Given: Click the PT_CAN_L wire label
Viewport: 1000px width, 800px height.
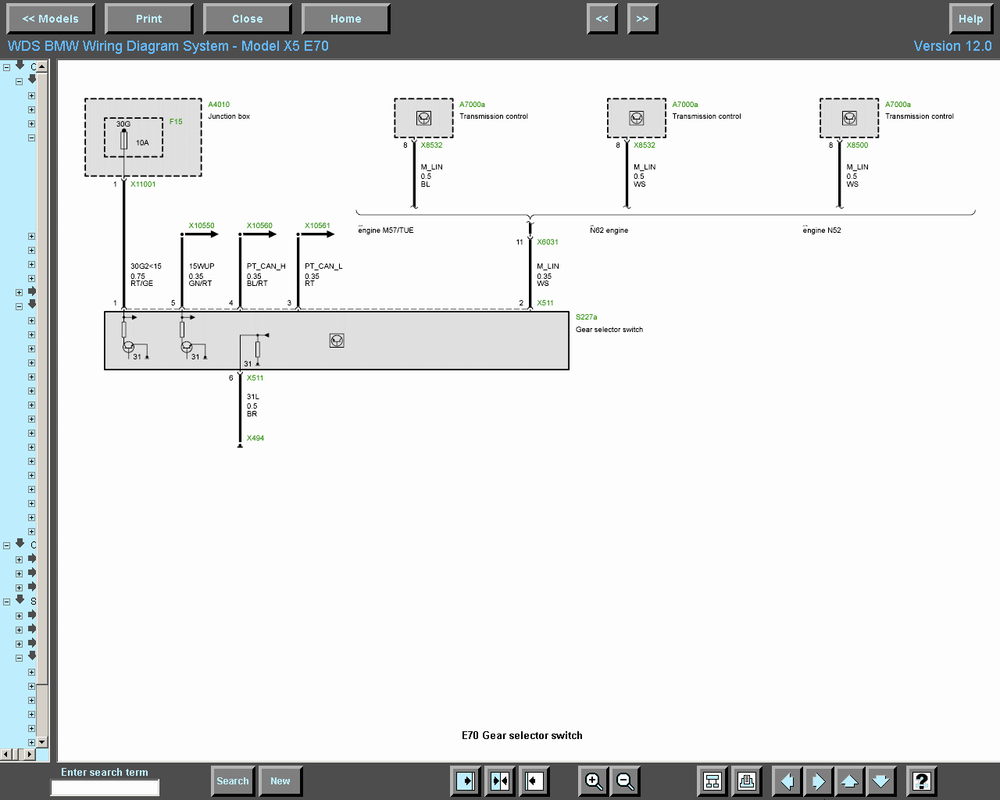Looking at the screenshot, I should 323,266.
